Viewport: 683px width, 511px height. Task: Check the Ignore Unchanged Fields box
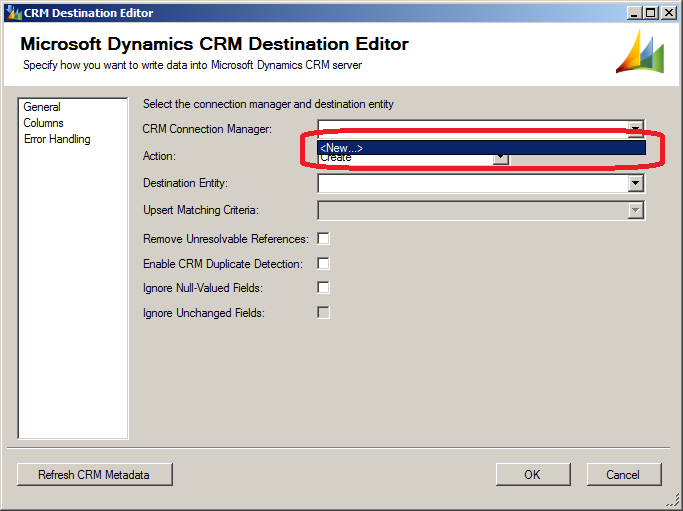pos(323,313)
